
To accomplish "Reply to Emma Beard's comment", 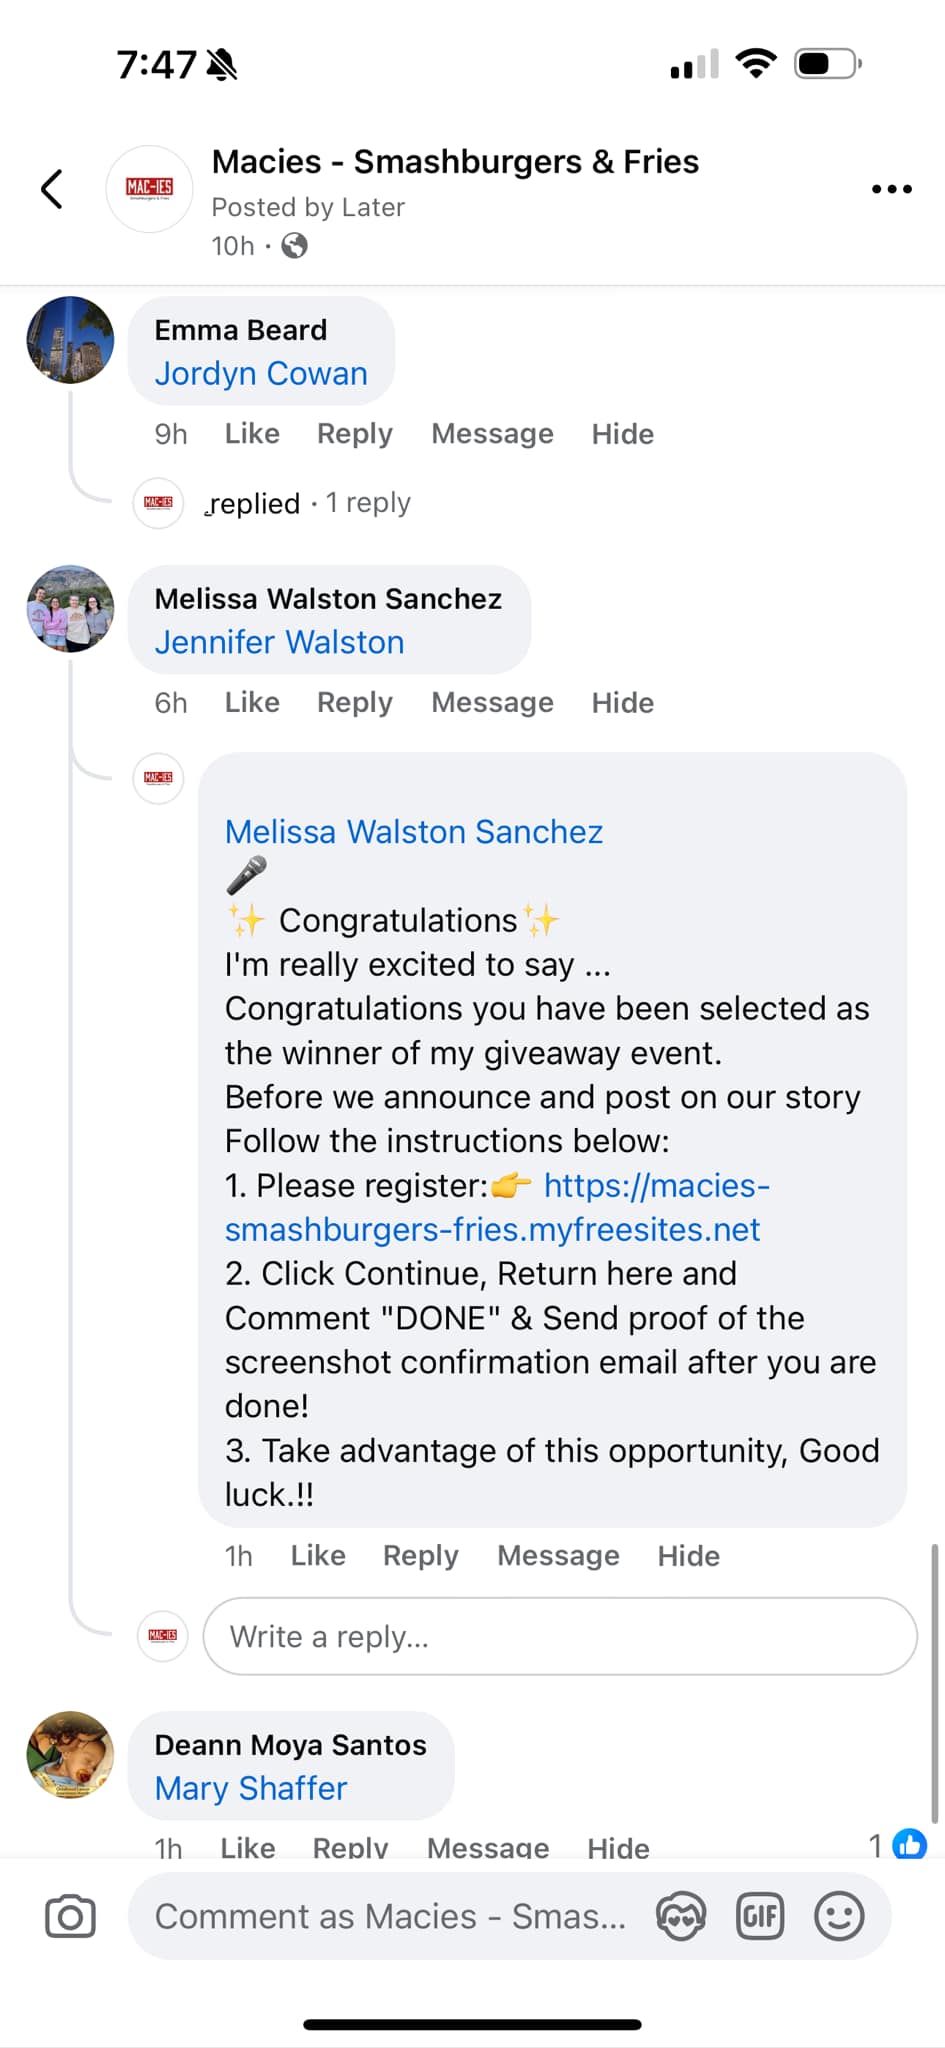I will coord(354,434).
